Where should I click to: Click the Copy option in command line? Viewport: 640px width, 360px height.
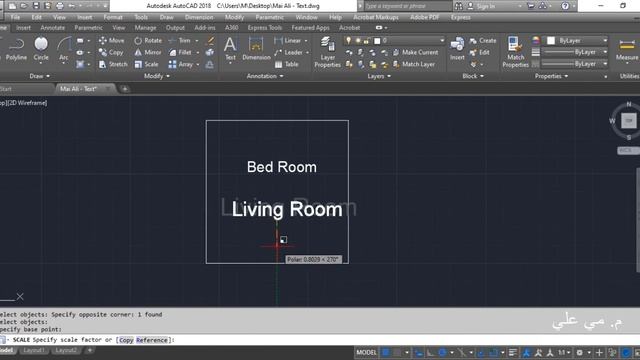pyautogui.click(x=126, y=340)
